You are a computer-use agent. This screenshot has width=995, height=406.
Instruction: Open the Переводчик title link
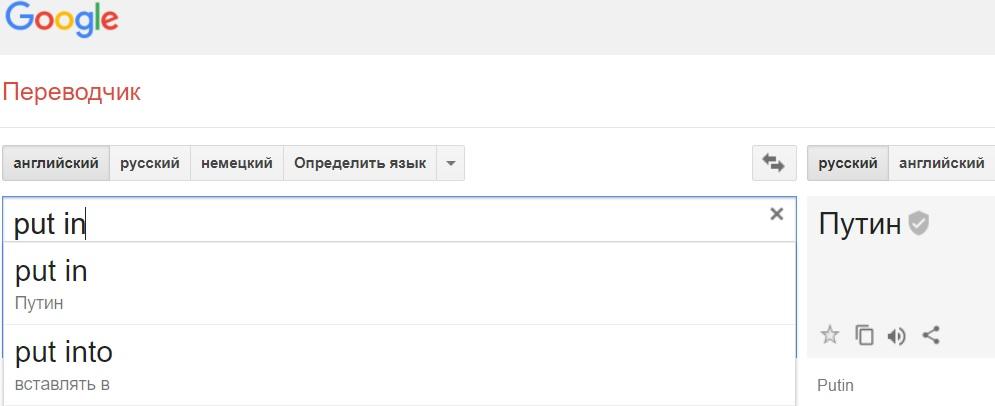[72, 92]
